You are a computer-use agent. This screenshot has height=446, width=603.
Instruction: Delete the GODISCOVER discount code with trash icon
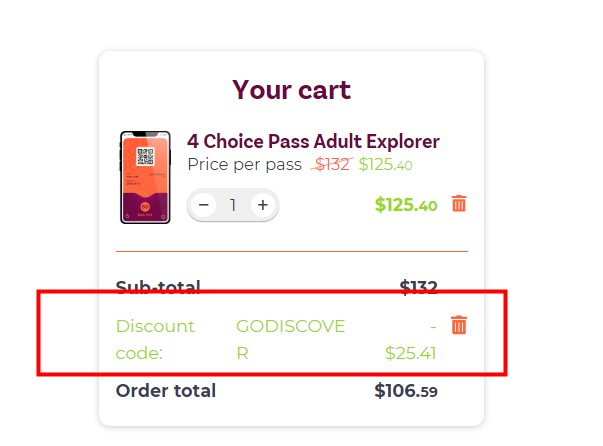[x=459, y=325]
